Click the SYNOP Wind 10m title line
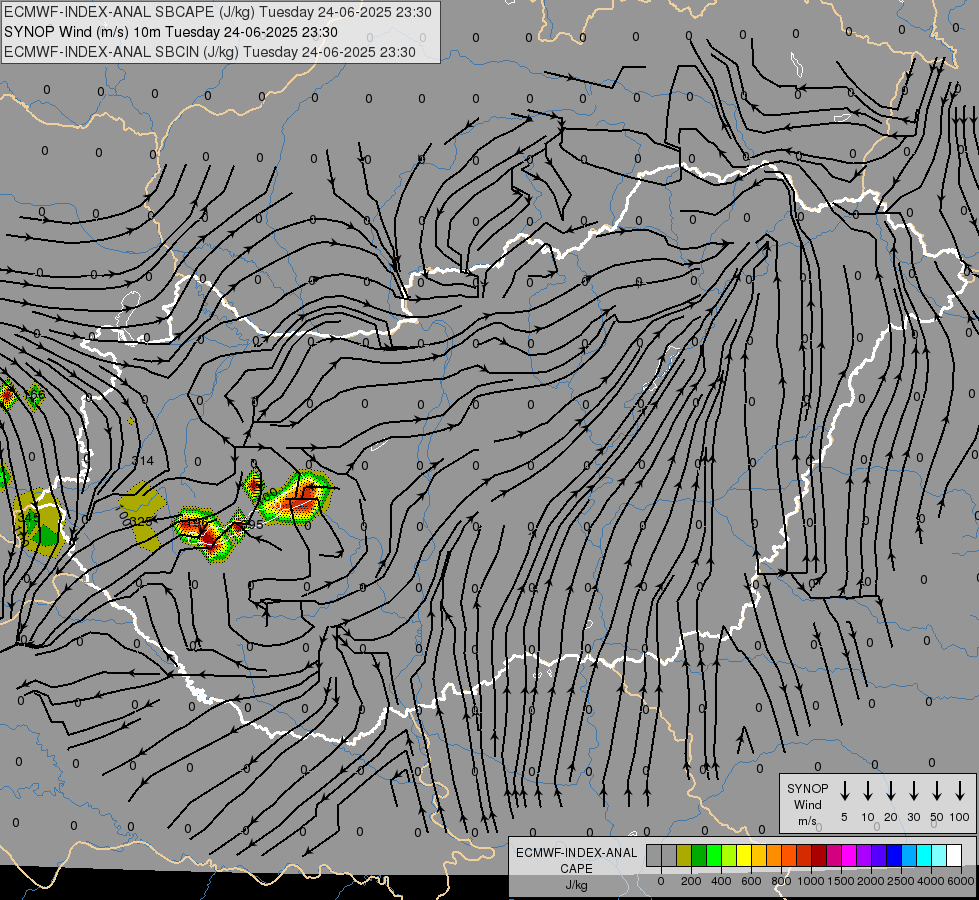This screenshot has height=900, width=979. (x=170, y=32)
